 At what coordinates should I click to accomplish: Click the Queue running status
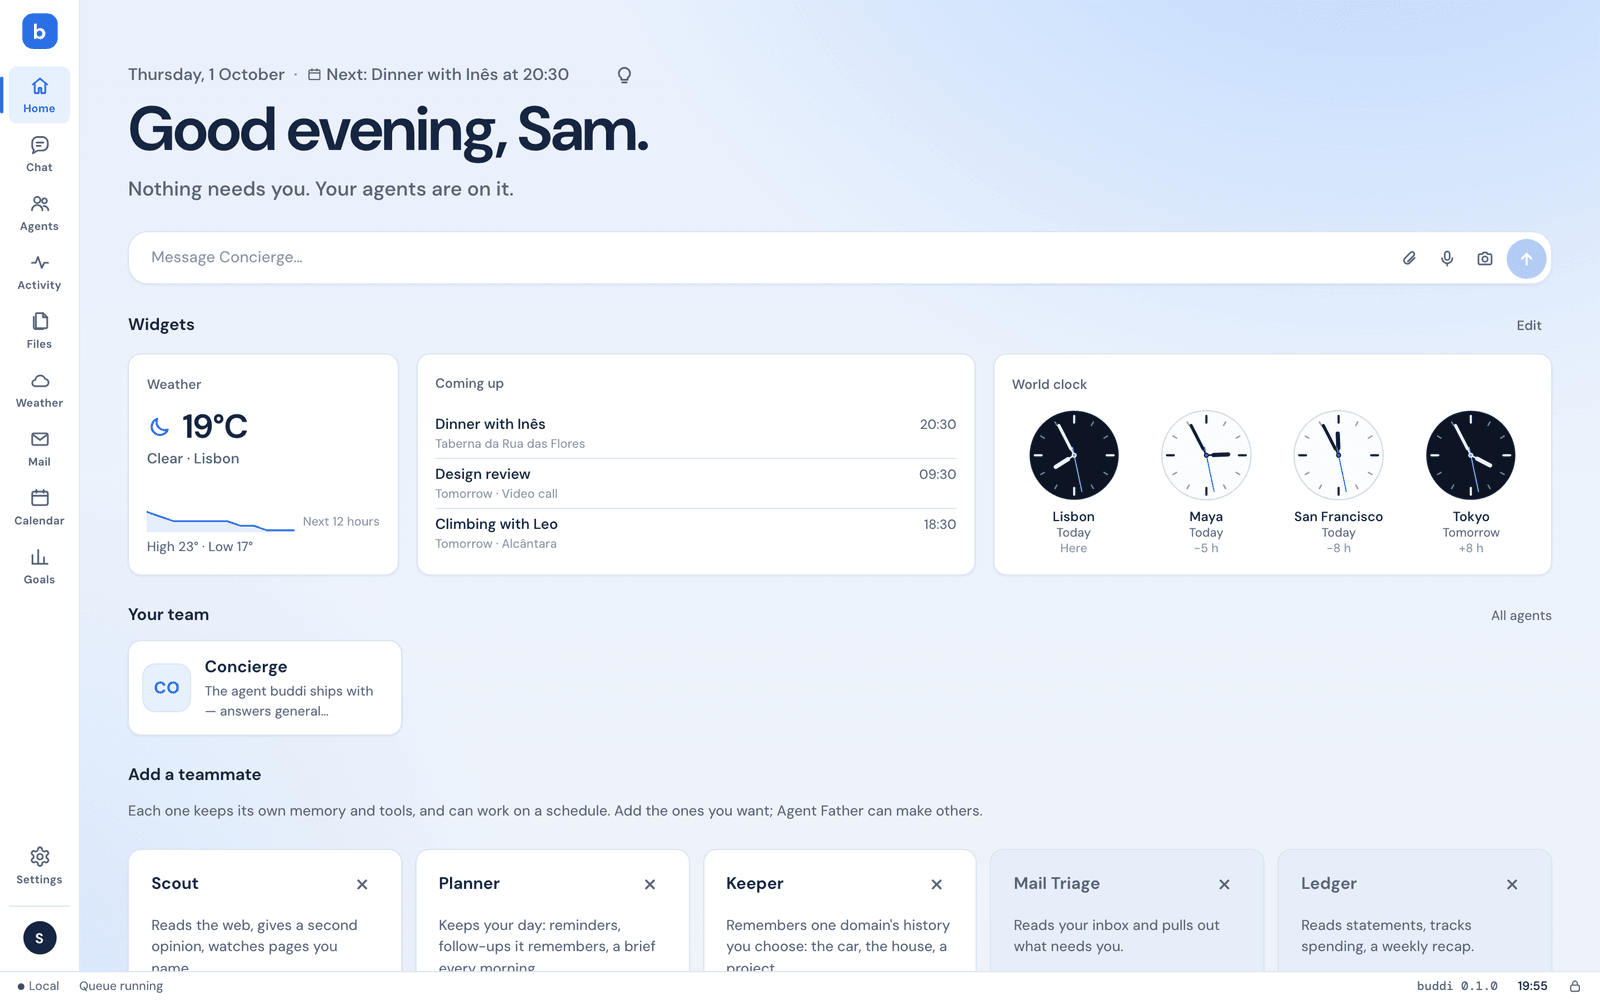[121, 986]
